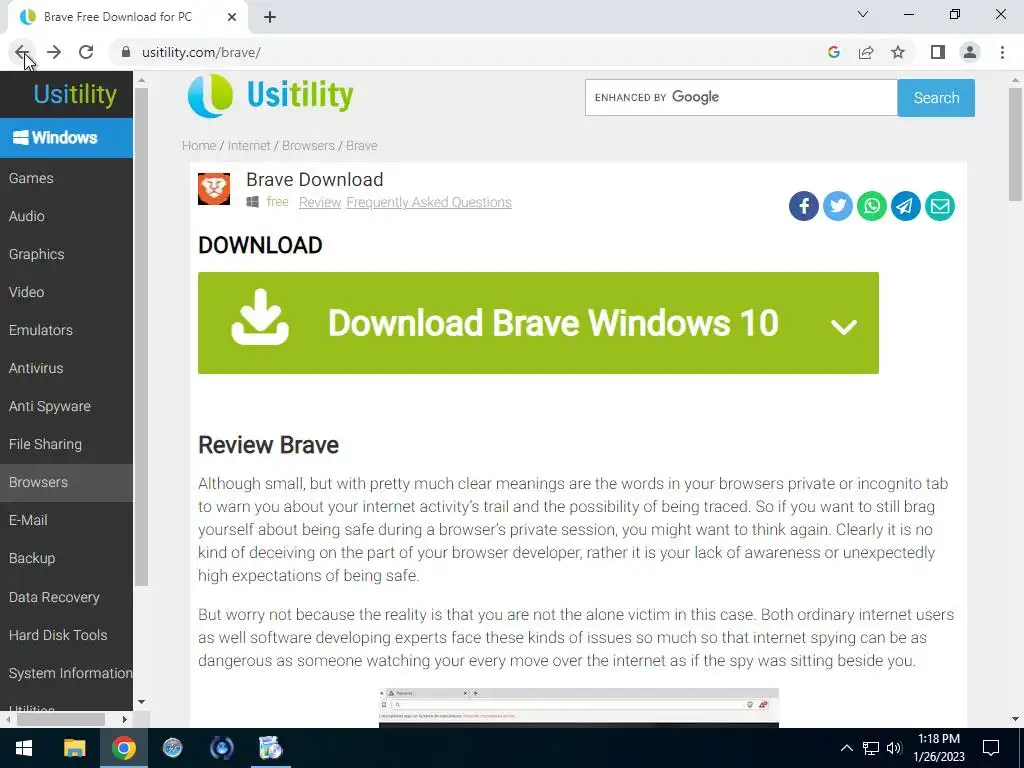Open the Windows section in sidebar
This screenshot has height=768, width=1024.
click(x=66, y=138)
